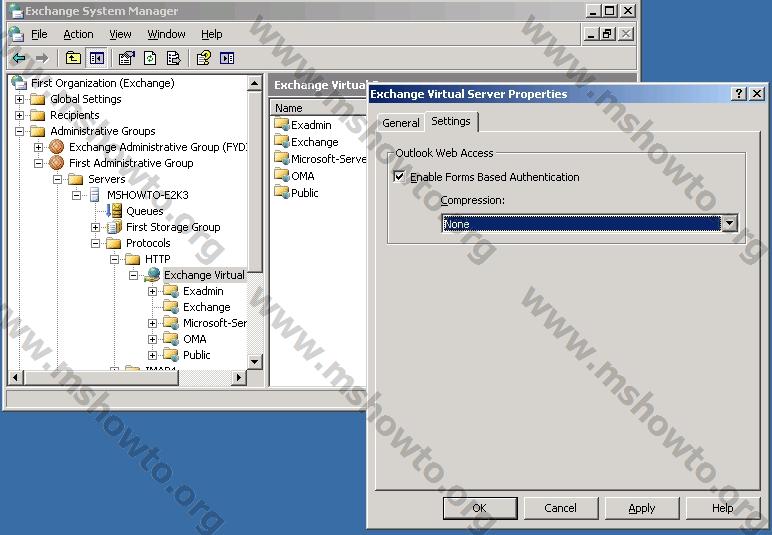
Task: Click the Forward arrow toolbar icon
Action: point(42,58)
